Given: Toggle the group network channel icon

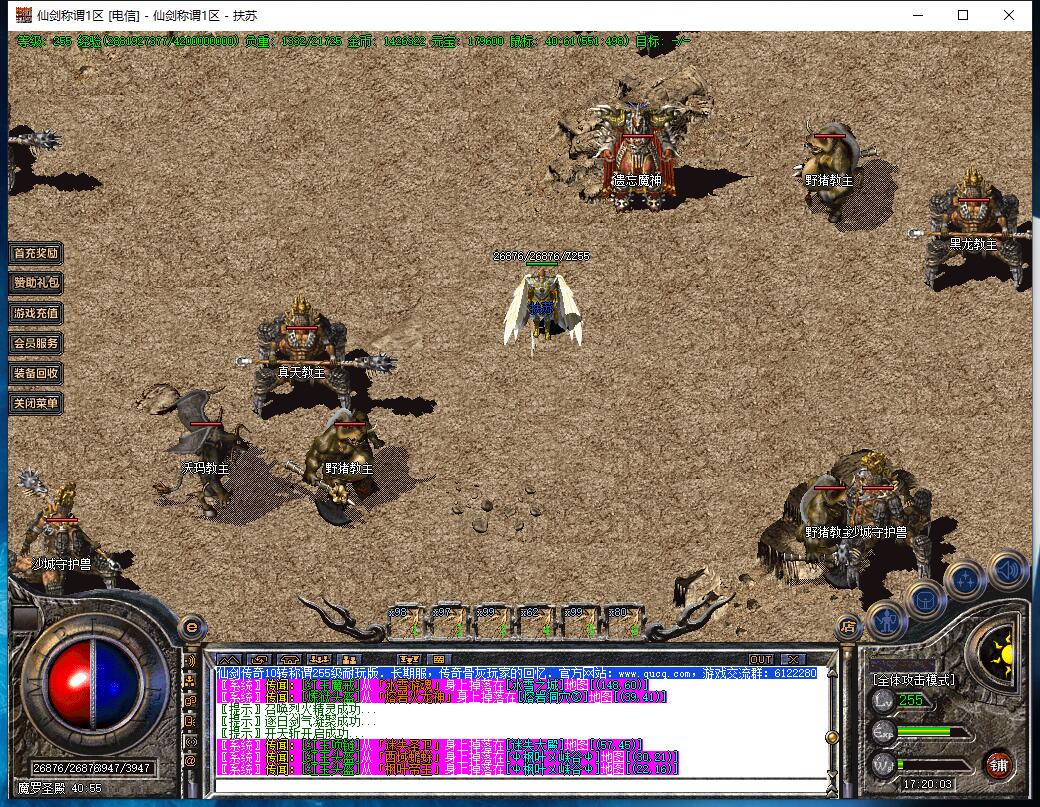Looking at the screenshot, I should [x=190, y=680].
